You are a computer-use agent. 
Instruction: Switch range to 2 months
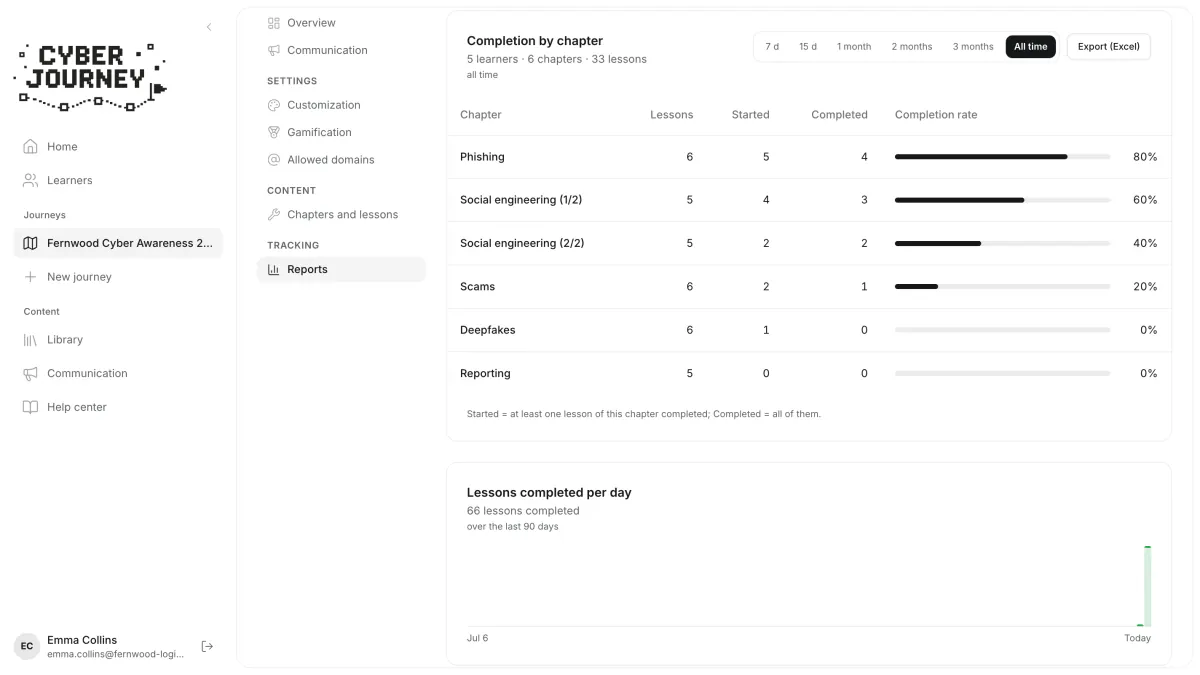(x=912, y=47)
